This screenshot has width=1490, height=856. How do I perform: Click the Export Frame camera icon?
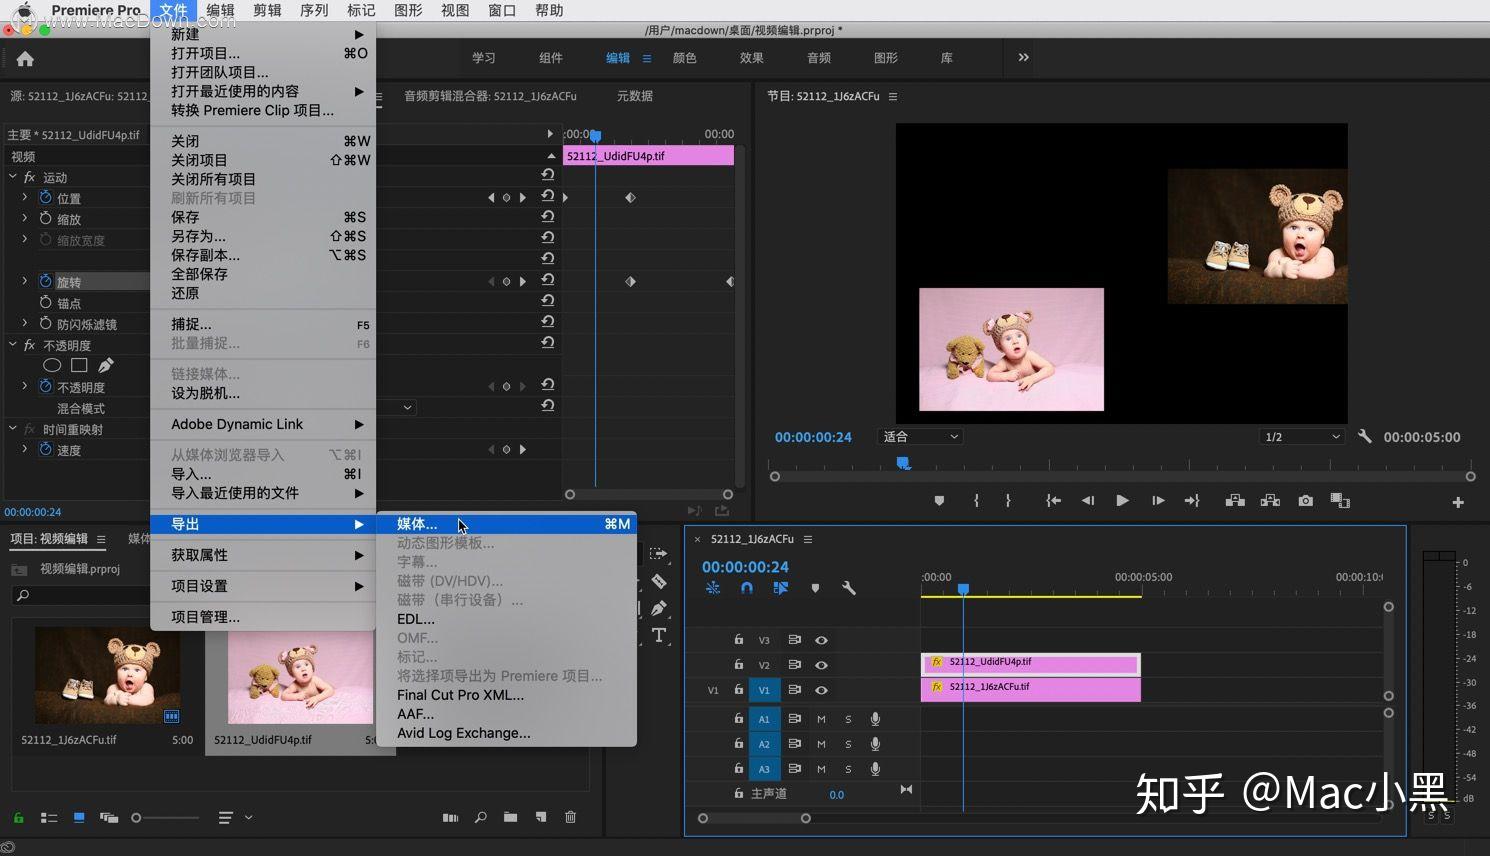tap(1305, 501)
